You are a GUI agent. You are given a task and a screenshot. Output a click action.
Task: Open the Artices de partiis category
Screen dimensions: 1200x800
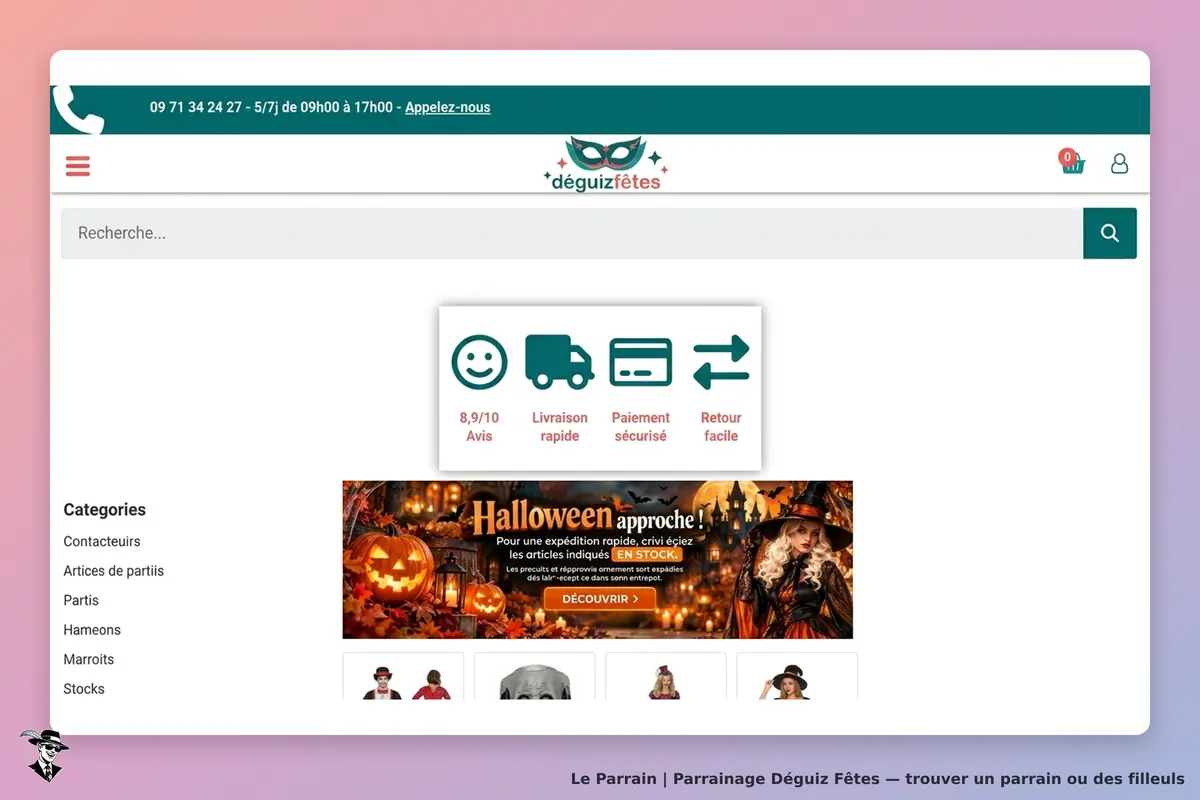[114, 571]
